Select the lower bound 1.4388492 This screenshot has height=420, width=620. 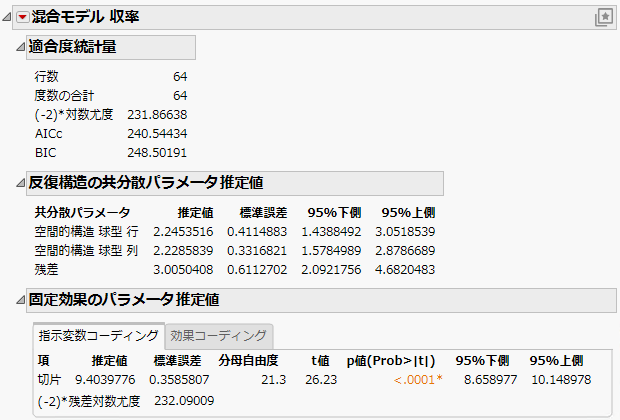coord(331,231)
